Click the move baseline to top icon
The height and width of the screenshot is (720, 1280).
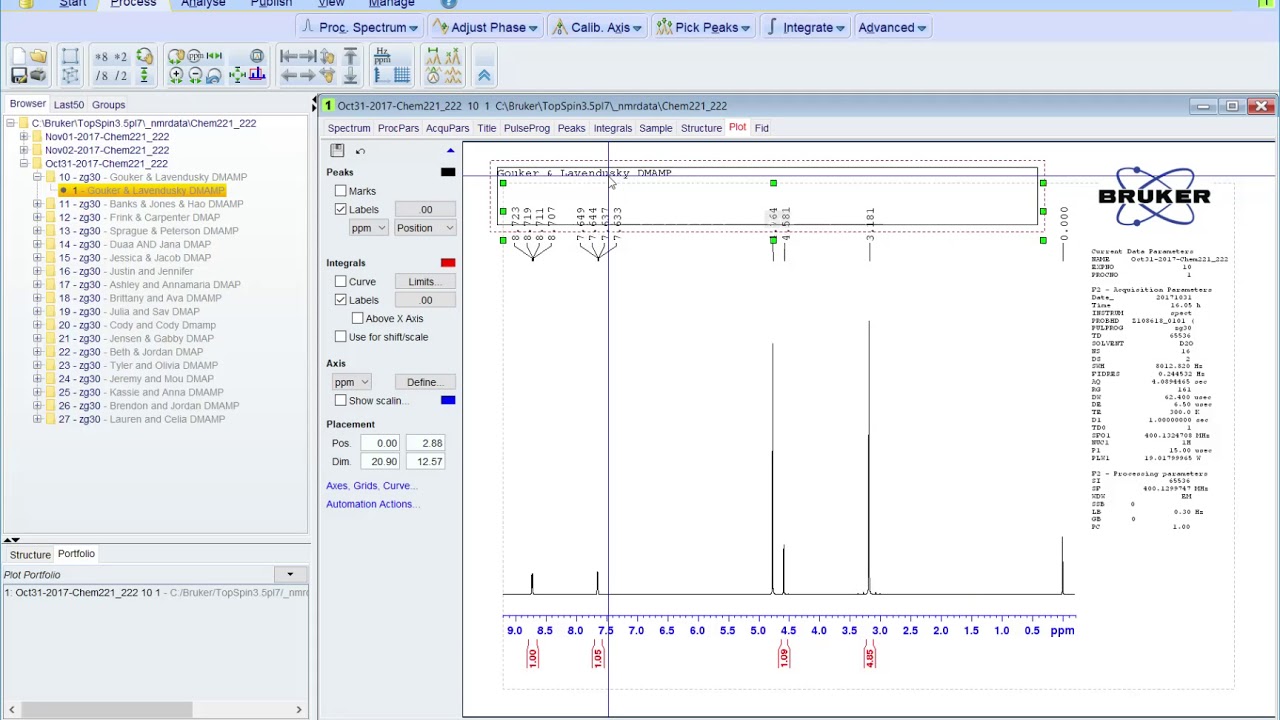click(x=350, y=56)
